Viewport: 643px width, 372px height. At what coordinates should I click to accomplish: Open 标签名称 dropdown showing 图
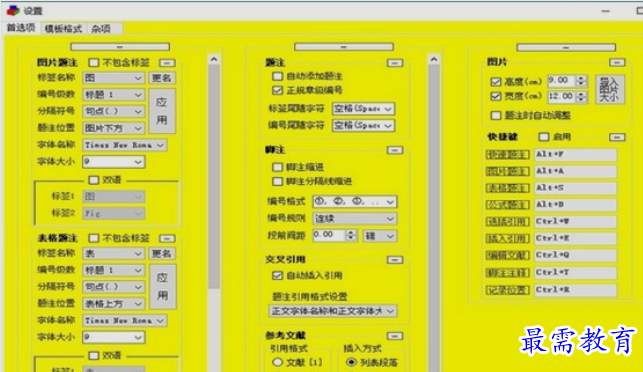[x=114, y=78]
